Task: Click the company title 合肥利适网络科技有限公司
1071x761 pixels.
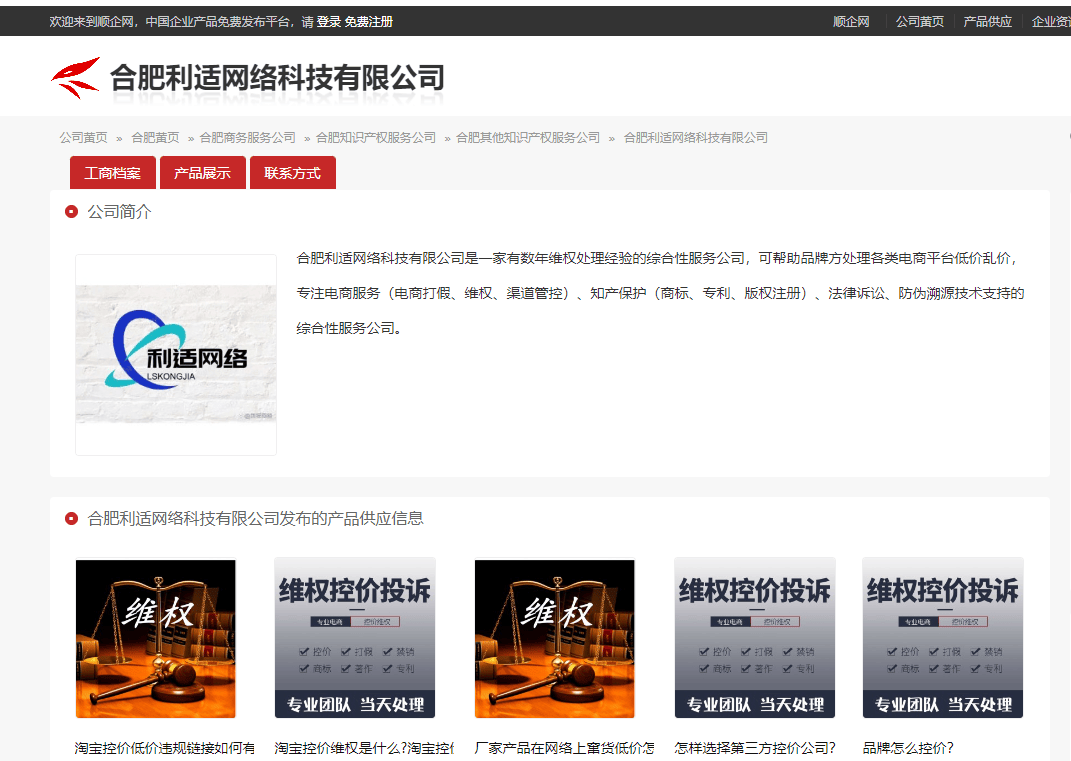Action: pos(277,77)
